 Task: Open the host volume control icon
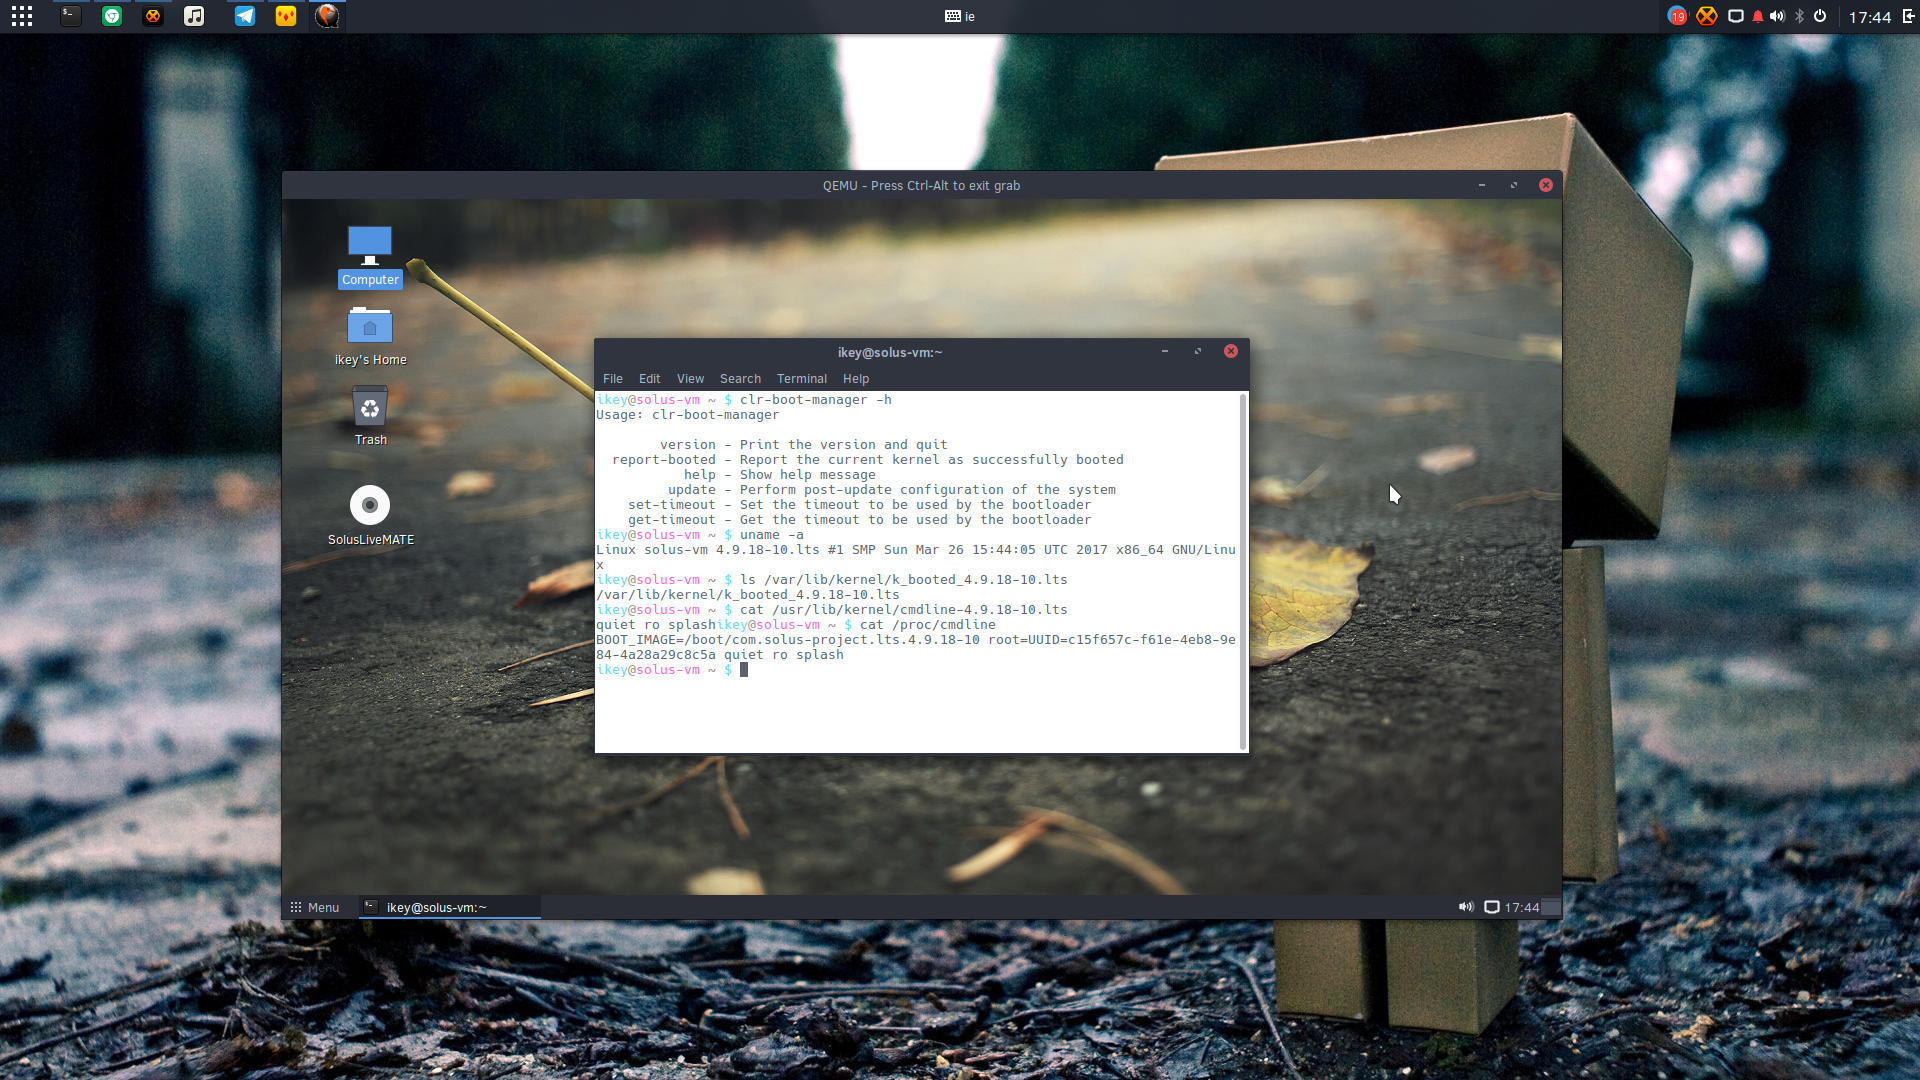click(1777, 16)
